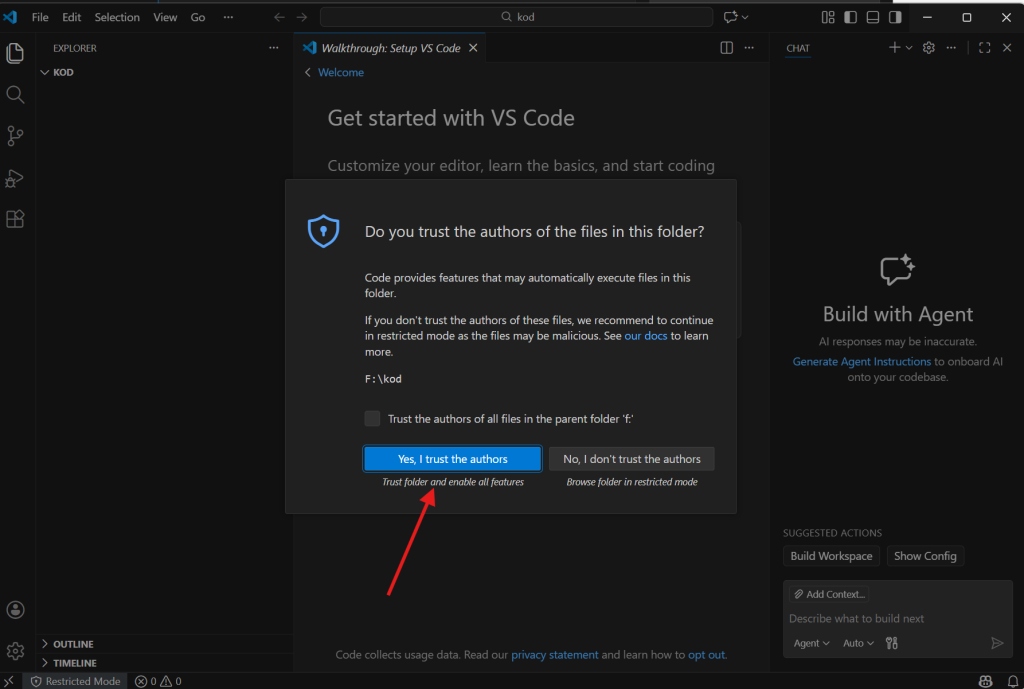Open the Manage gear in activity bar
Image resolution: width=1024 pixels, height=689 pixels.
15,651
